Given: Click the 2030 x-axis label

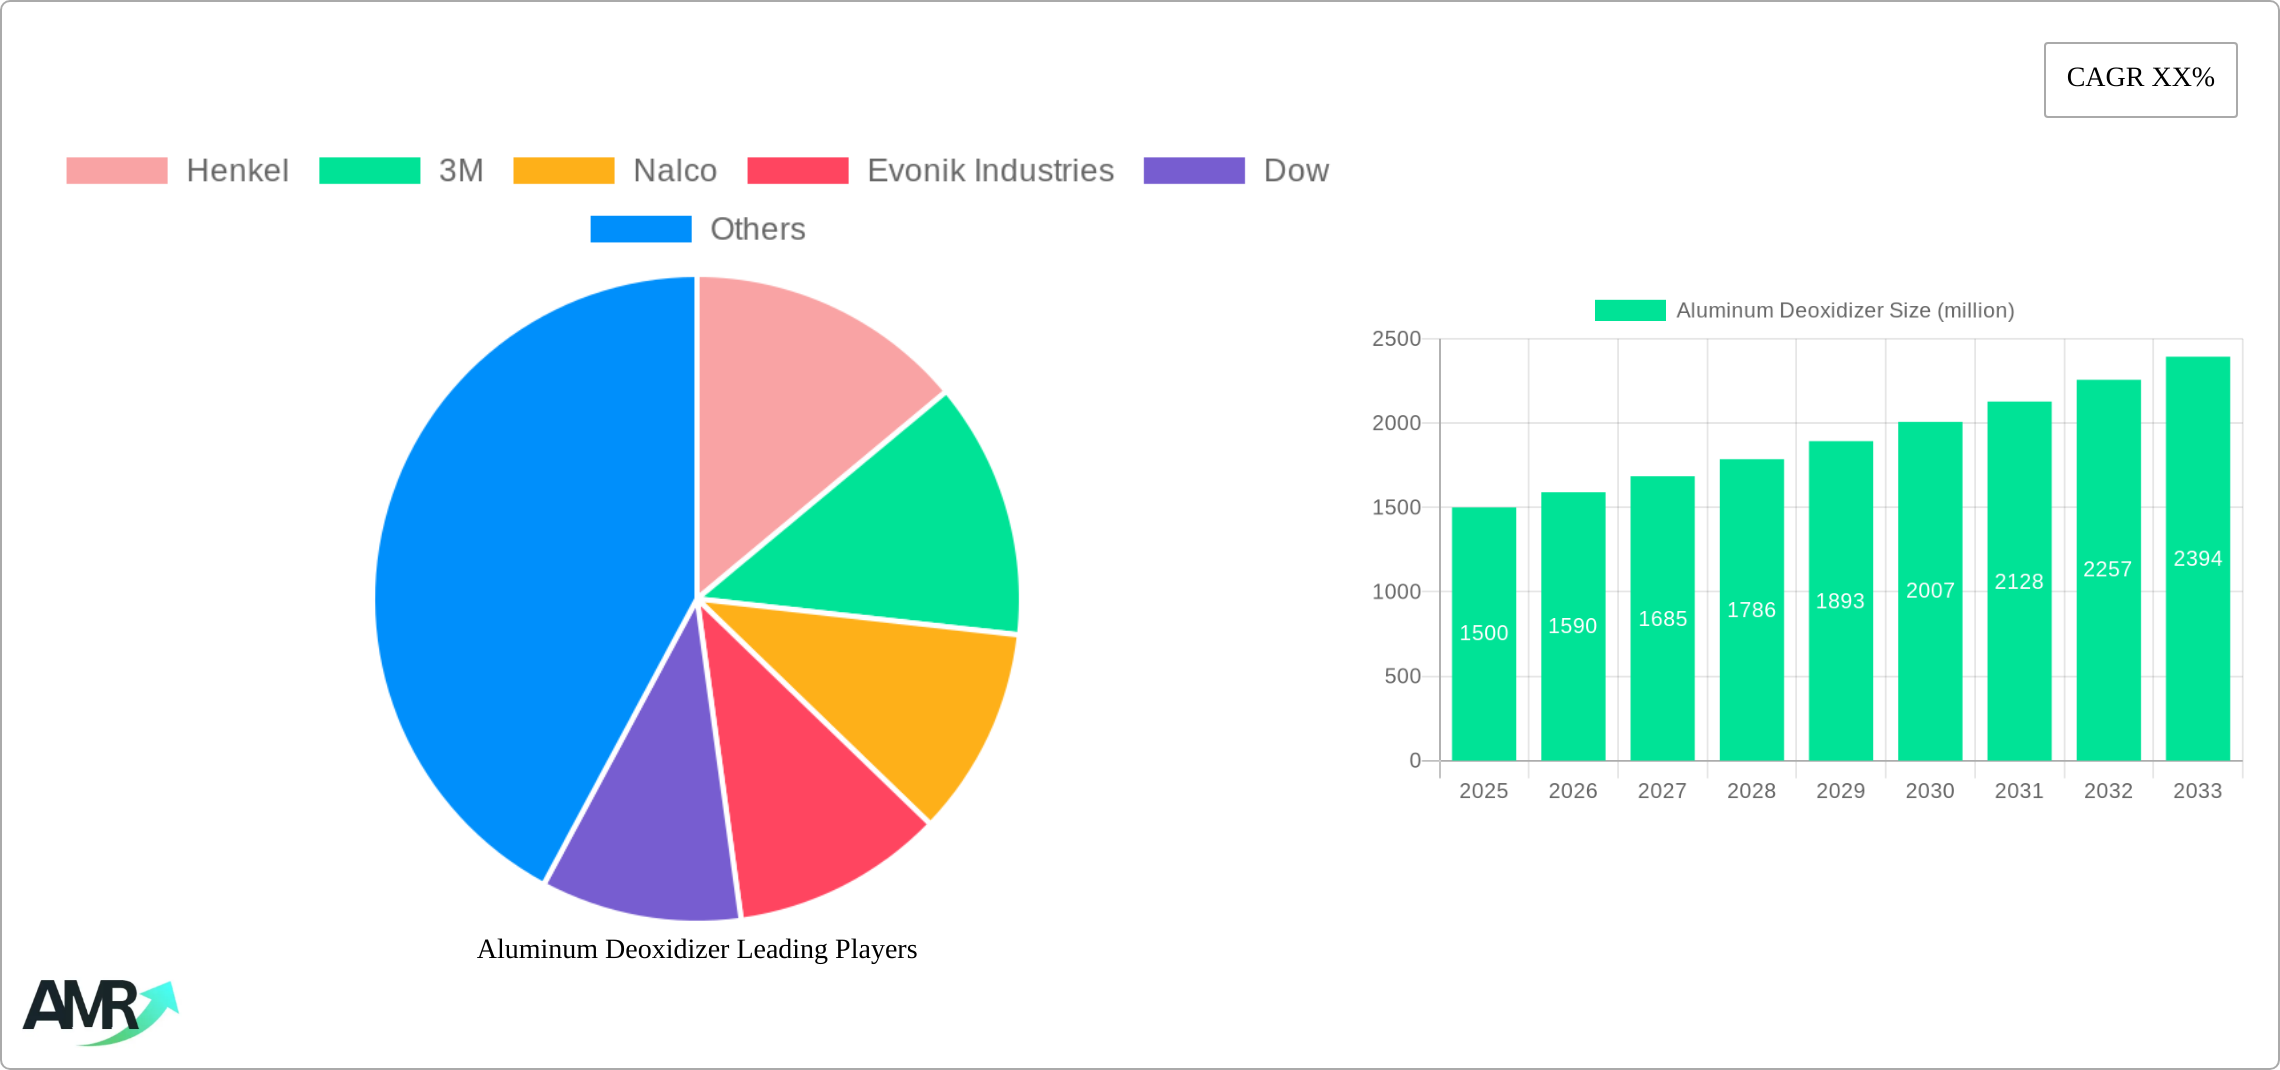Looking at the screenshot, I should 1930,791.
